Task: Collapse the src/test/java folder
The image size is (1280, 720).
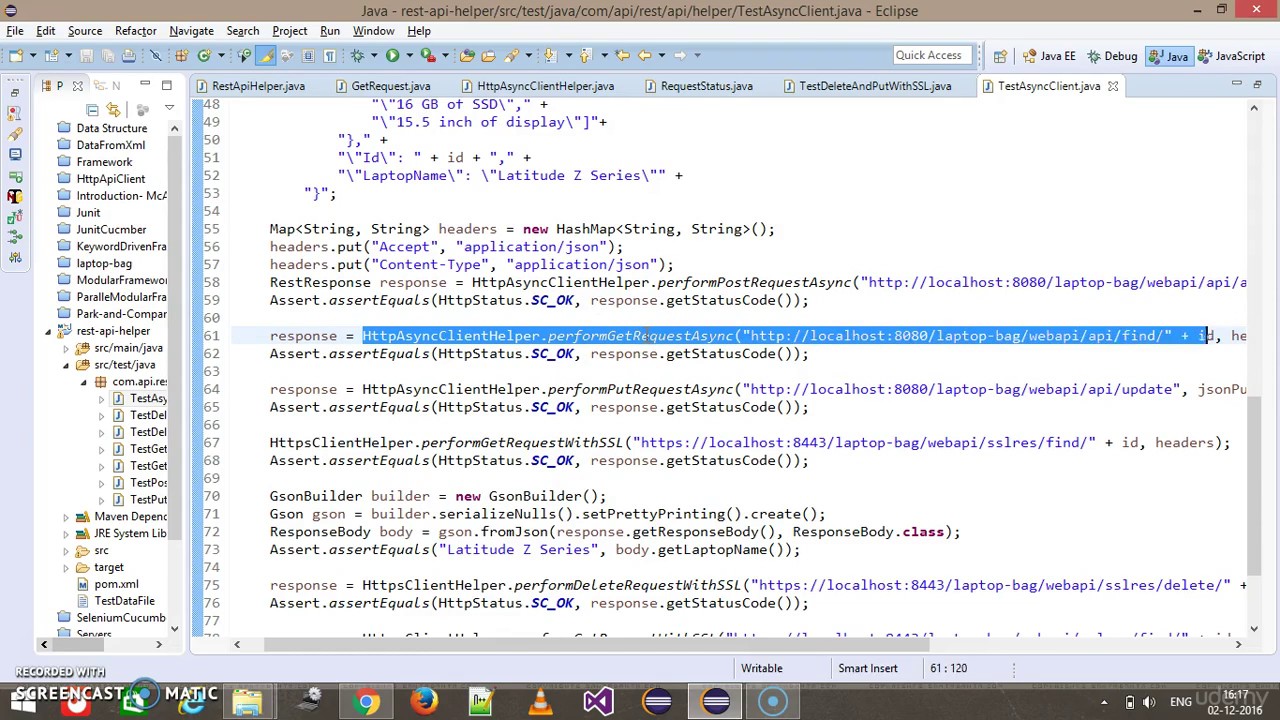Action: 67,365
